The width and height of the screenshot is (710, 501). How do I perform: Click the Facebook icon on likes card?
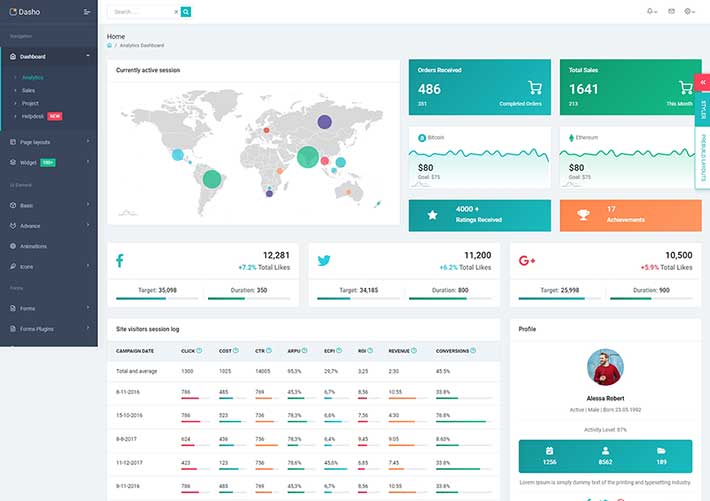(120, 260)
